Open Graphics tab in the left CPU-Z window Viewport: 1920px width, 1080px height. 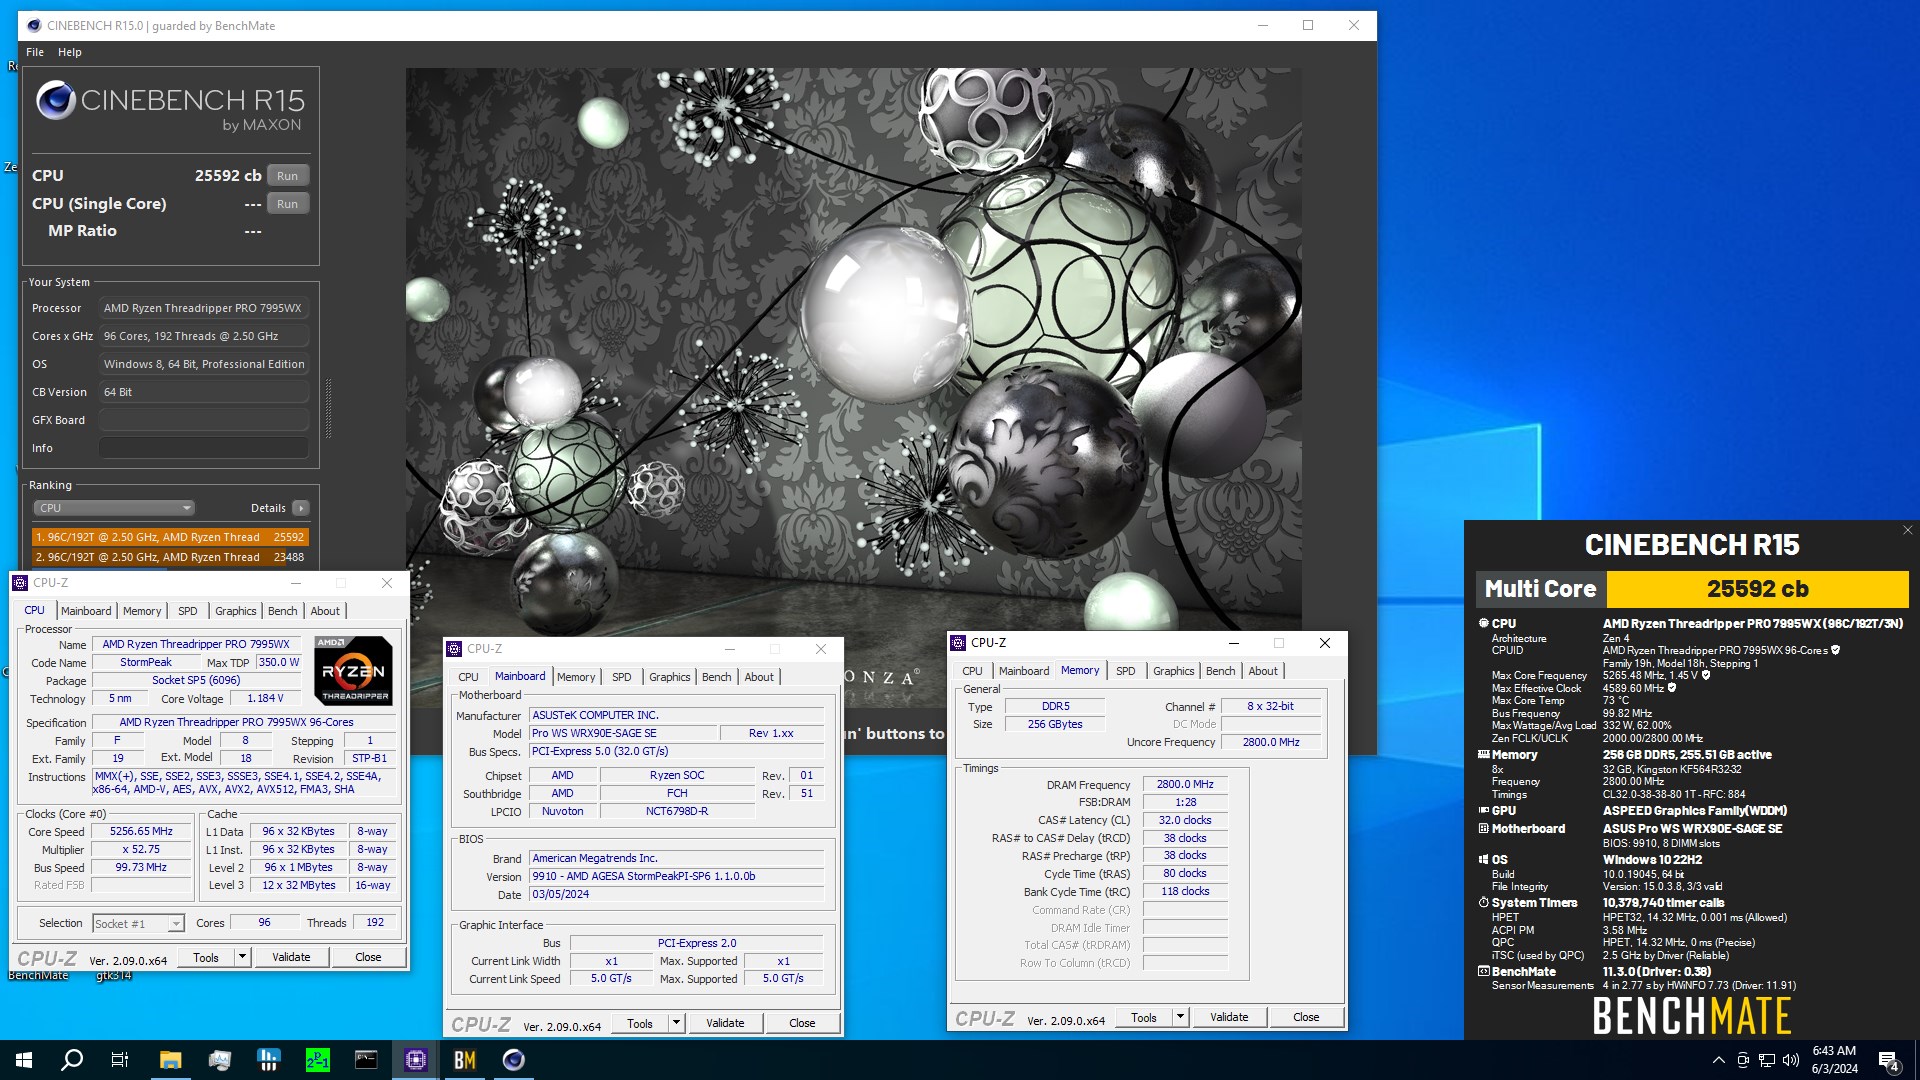pos(236,611)
